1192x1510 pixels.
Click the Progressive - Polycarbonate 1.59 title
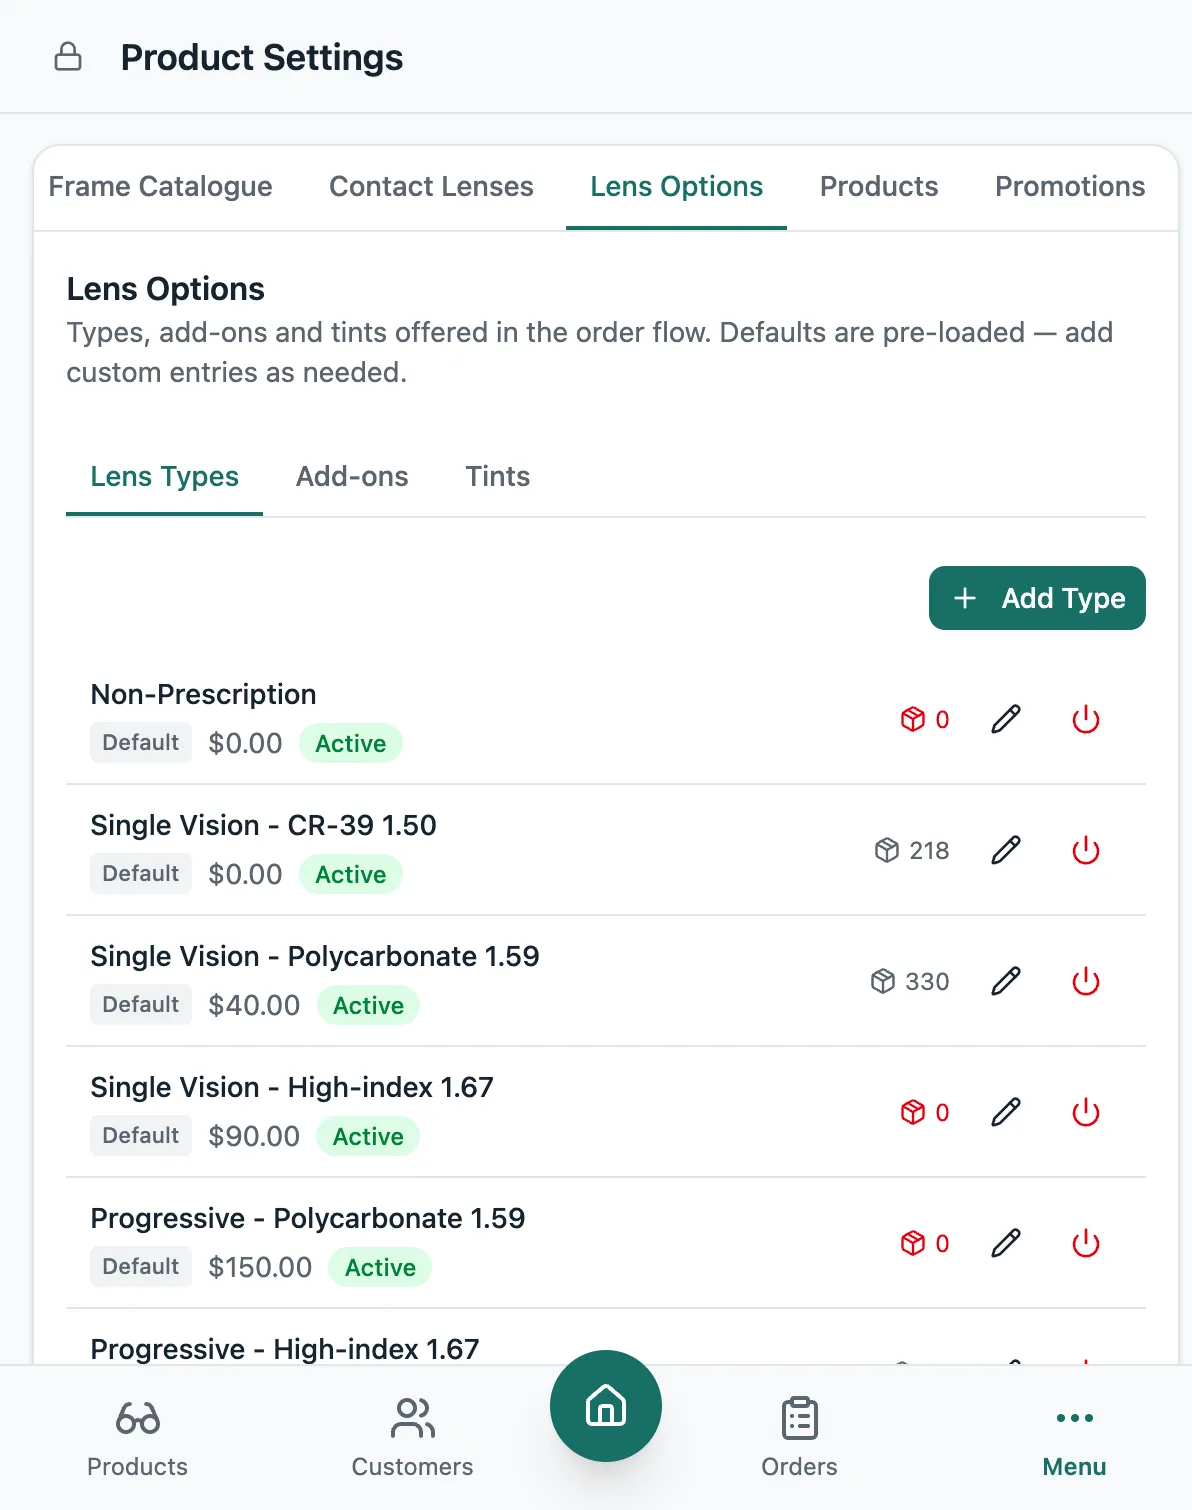coord(308,1218)
